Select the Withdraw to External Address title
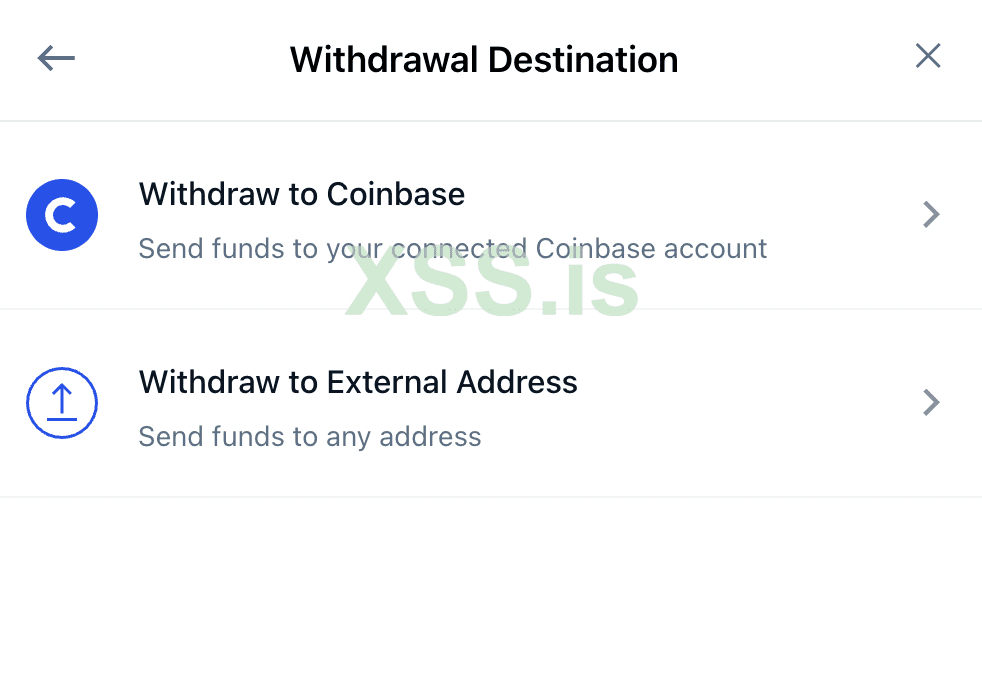Viewport: 982px width, 684px height. point(358,382)
